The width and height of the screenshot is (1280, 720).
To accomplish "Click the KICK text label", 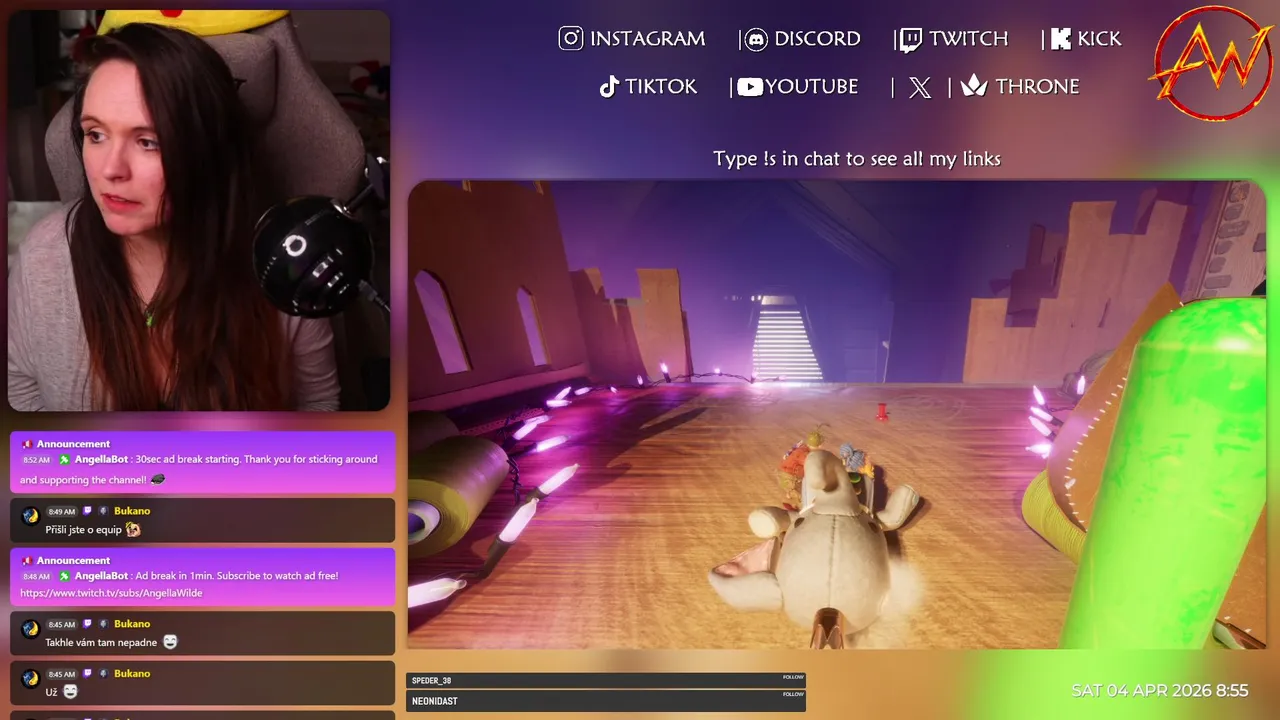I will tap(1099, 39).
